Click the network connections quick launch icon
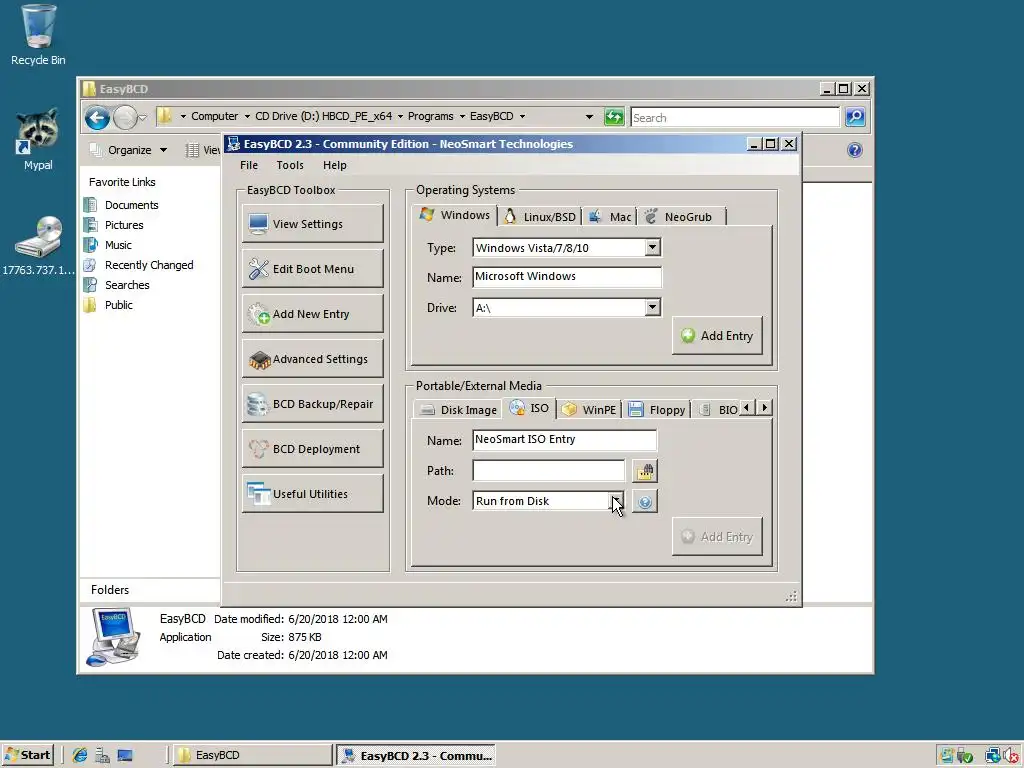The height and width of the screenshot is (768, 1024). pyautogui.click(x=103, y=755)
